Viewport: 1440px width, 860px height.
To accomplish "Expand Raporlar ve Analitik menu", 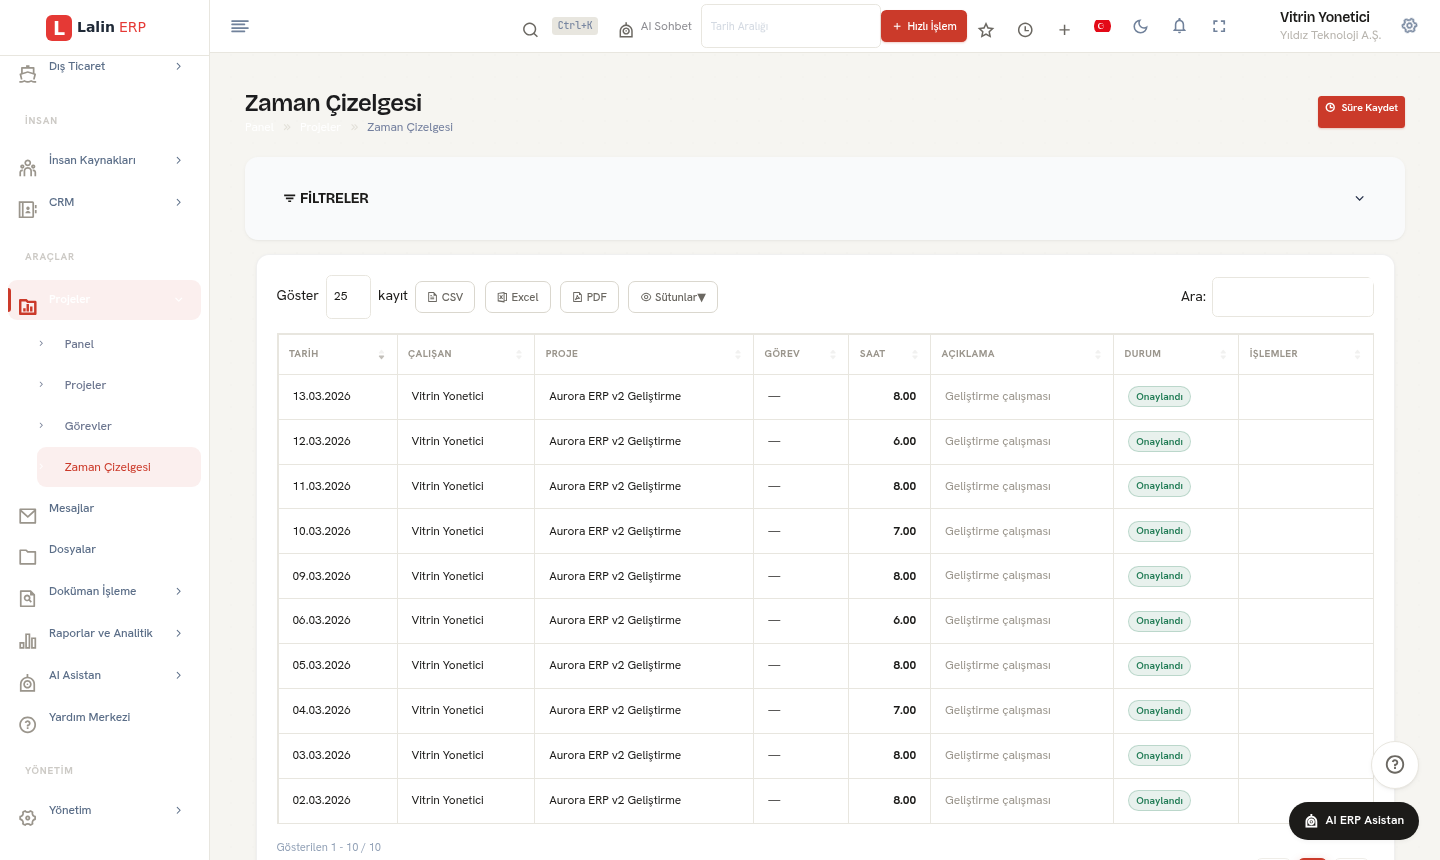I will click(x=104, y=633).
